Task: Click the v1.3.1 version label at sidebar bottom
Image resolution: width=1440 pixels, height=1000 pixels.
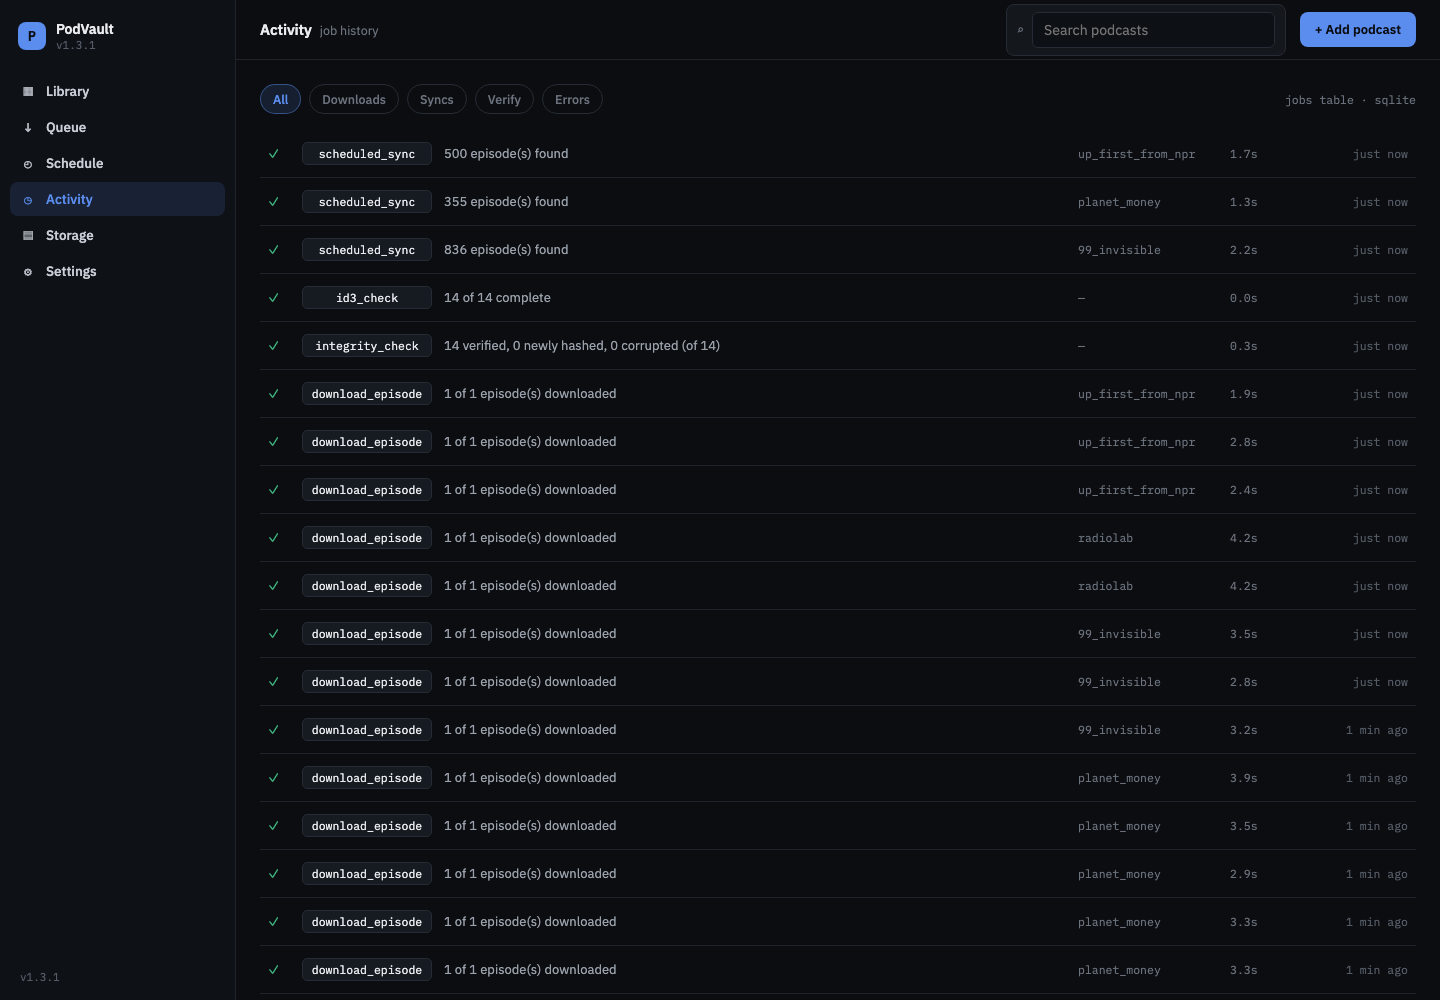Action: click(x=40, y=977)
